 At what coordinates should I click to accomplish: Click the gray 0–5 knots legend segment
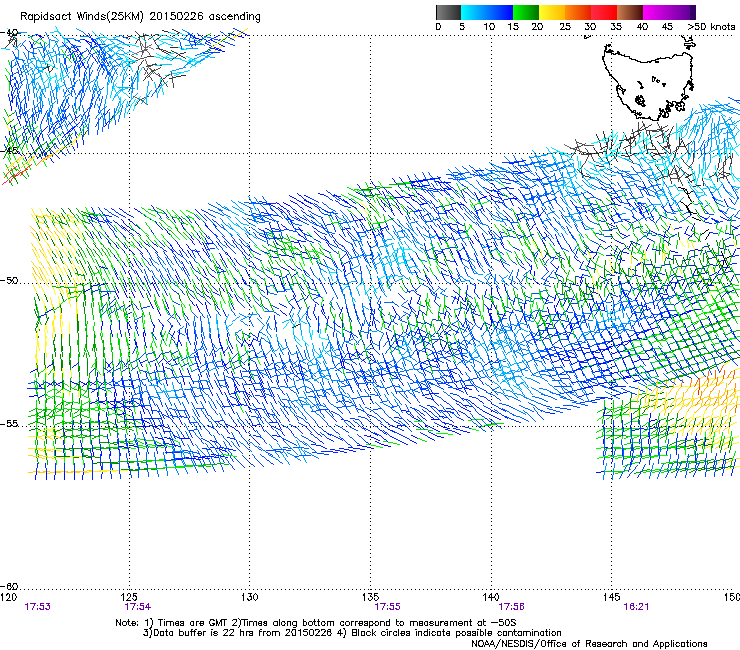(x=448, y=12)
